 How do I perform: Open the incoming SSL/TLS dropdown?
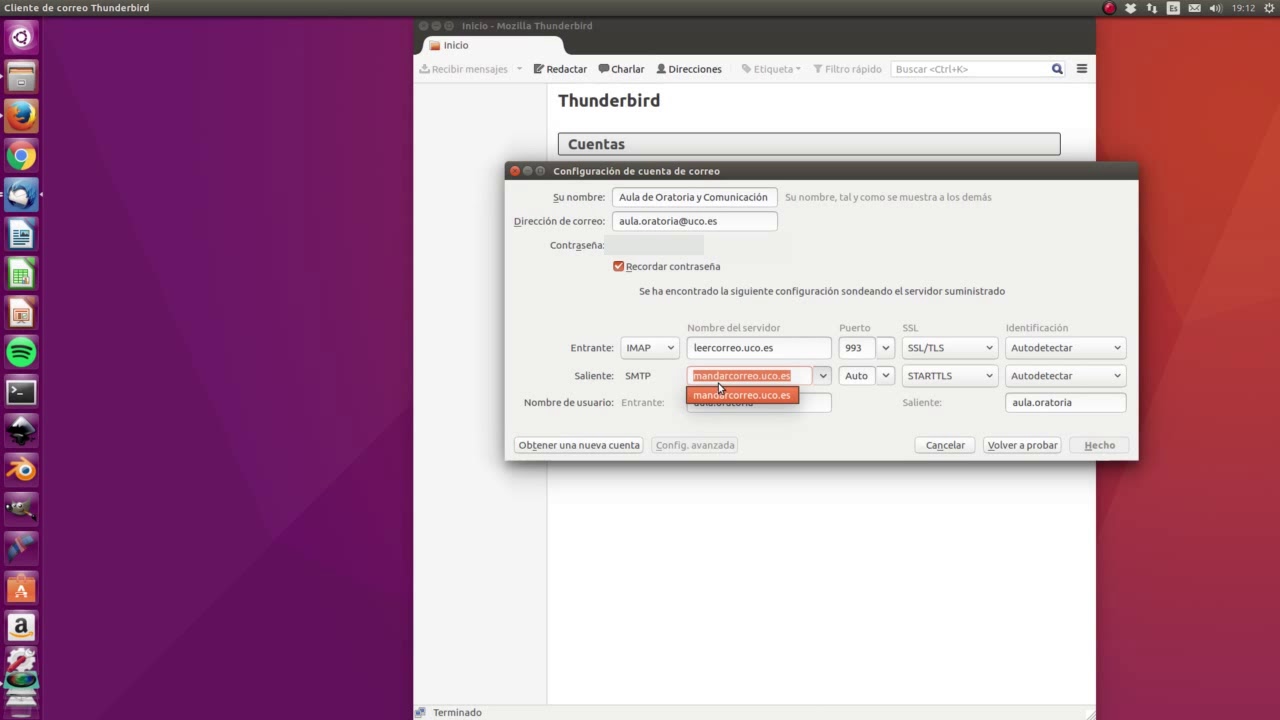[950, 348]
